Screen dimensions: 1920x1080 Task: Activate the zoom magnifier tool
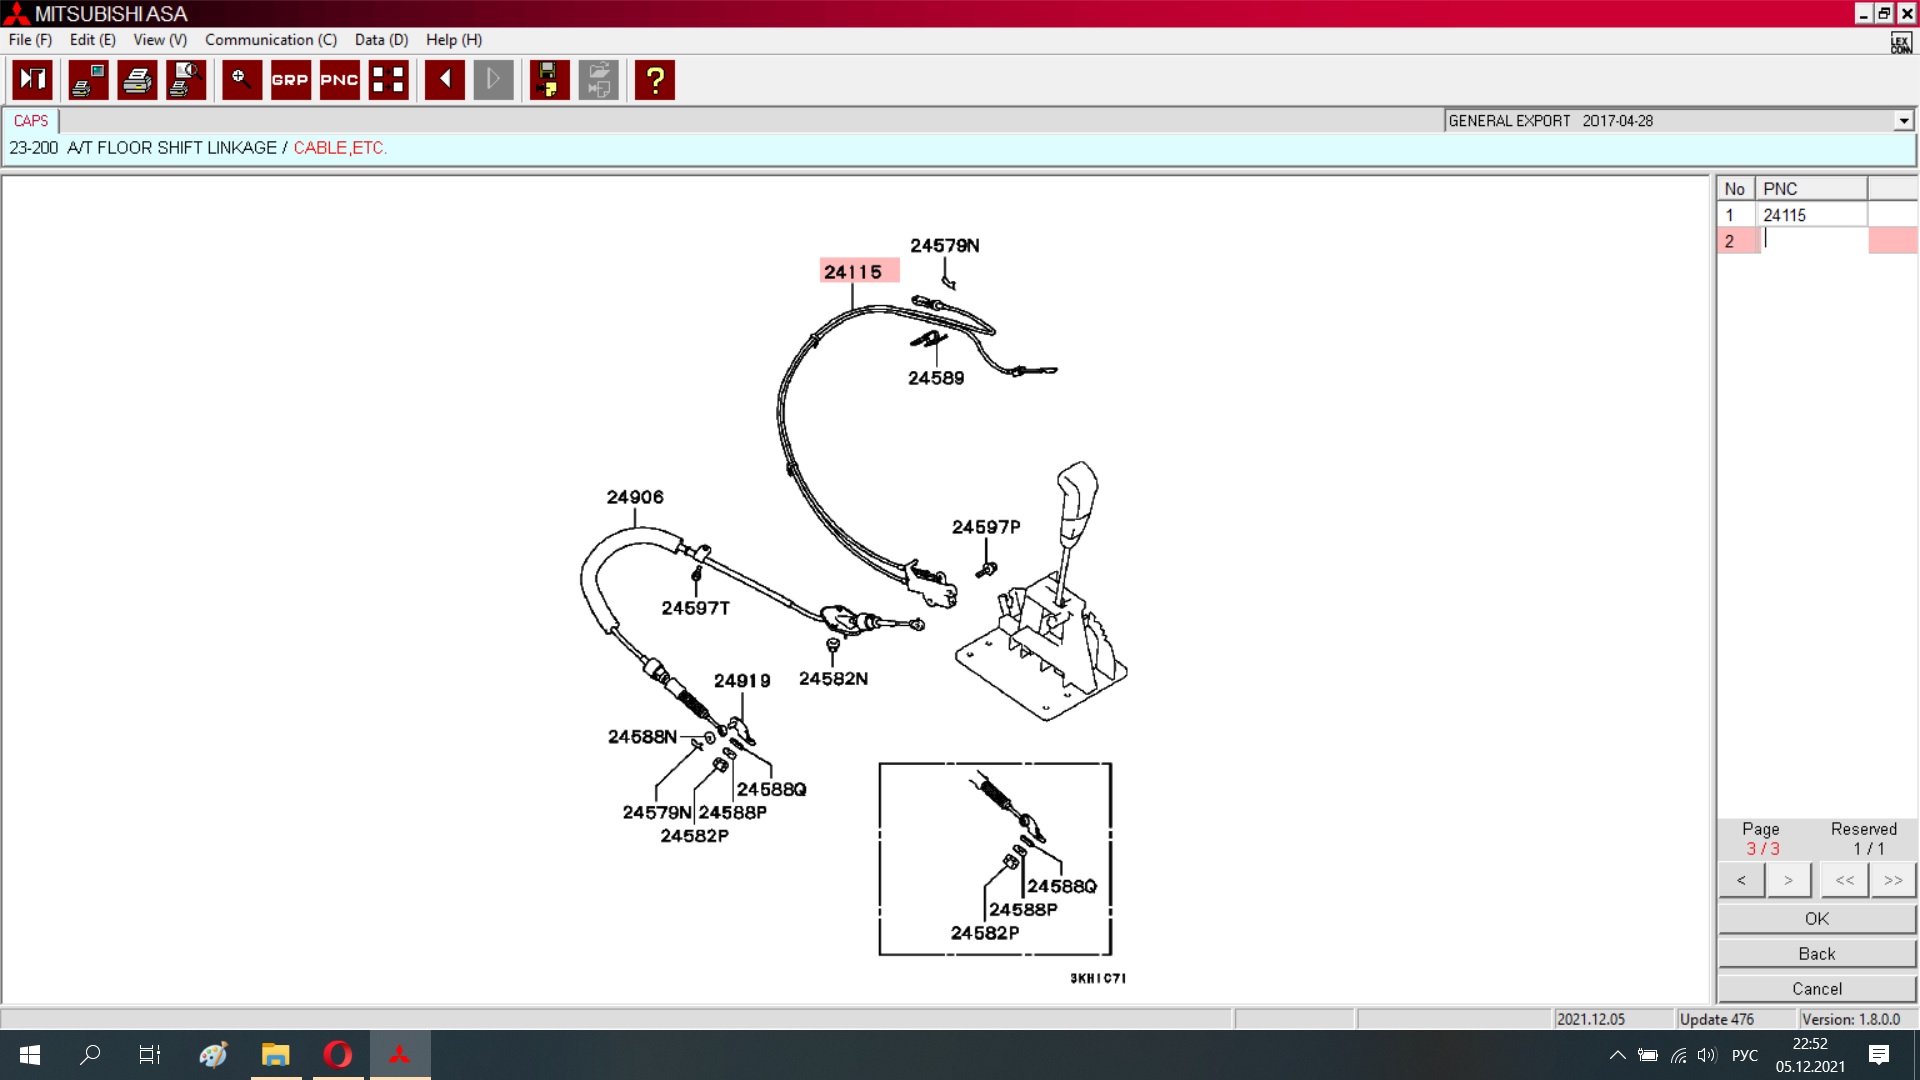click(x=241, y=80)
